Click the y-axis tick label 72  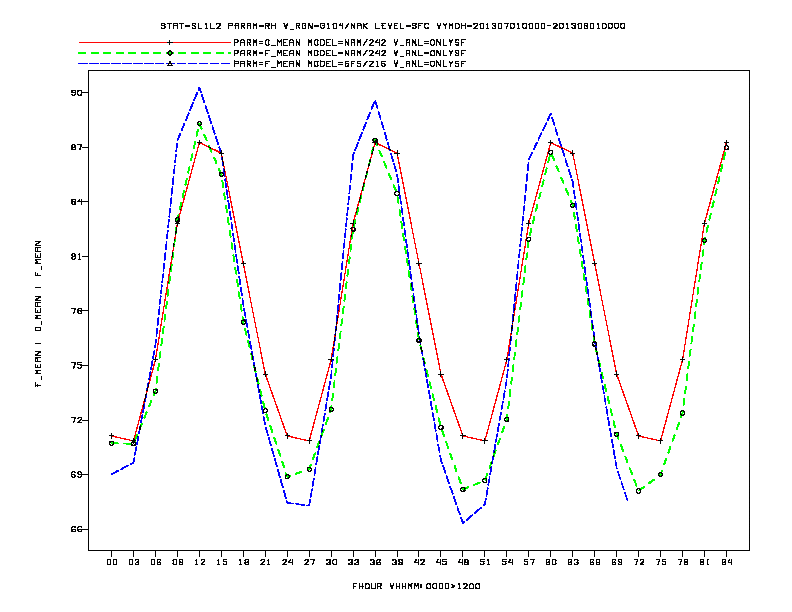pos(77,420)
